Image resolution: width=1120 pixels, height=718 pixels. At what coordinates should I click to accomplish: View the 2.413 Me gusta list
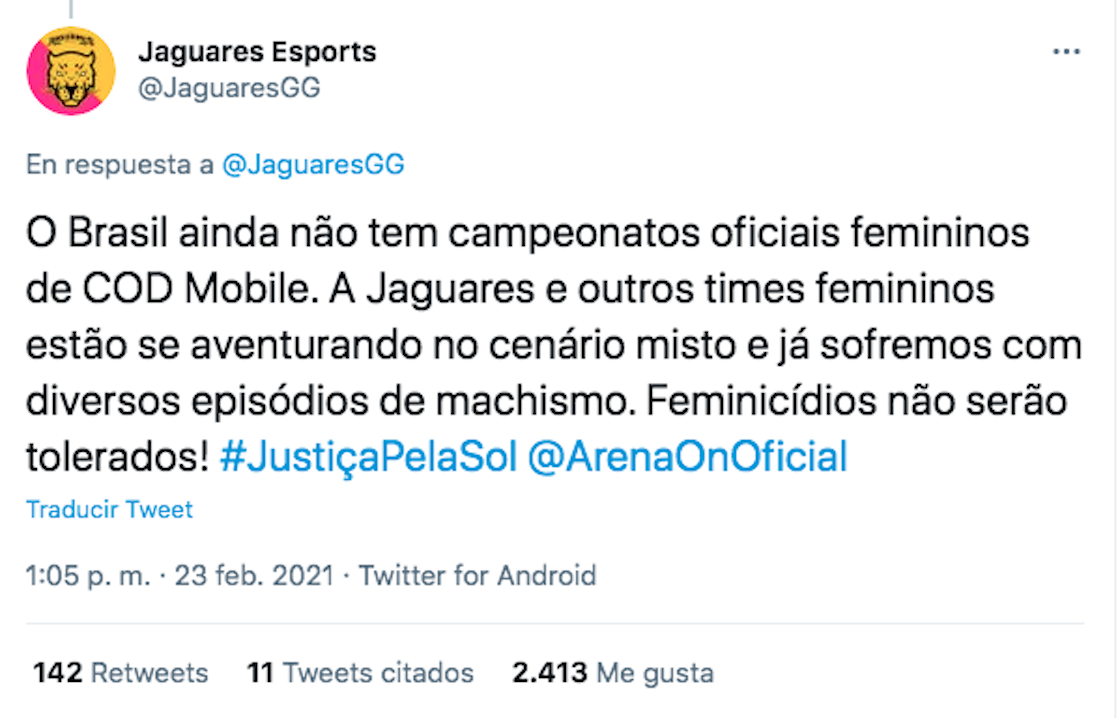pyautogui.click(x=613, y=672)
